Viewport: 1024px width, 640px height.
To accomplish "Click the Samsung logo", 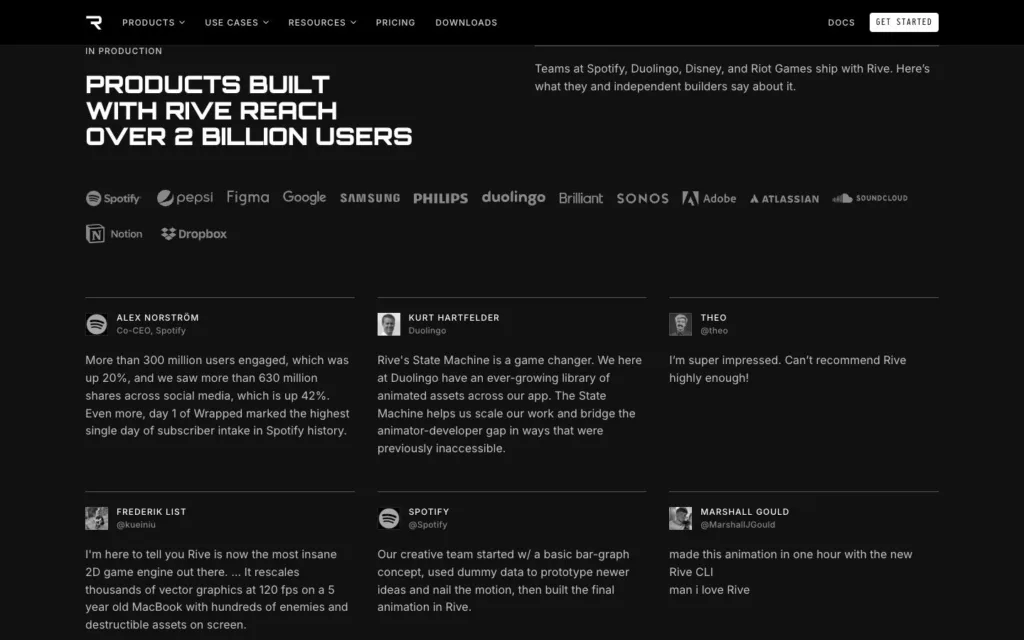I will pos(370,198).
